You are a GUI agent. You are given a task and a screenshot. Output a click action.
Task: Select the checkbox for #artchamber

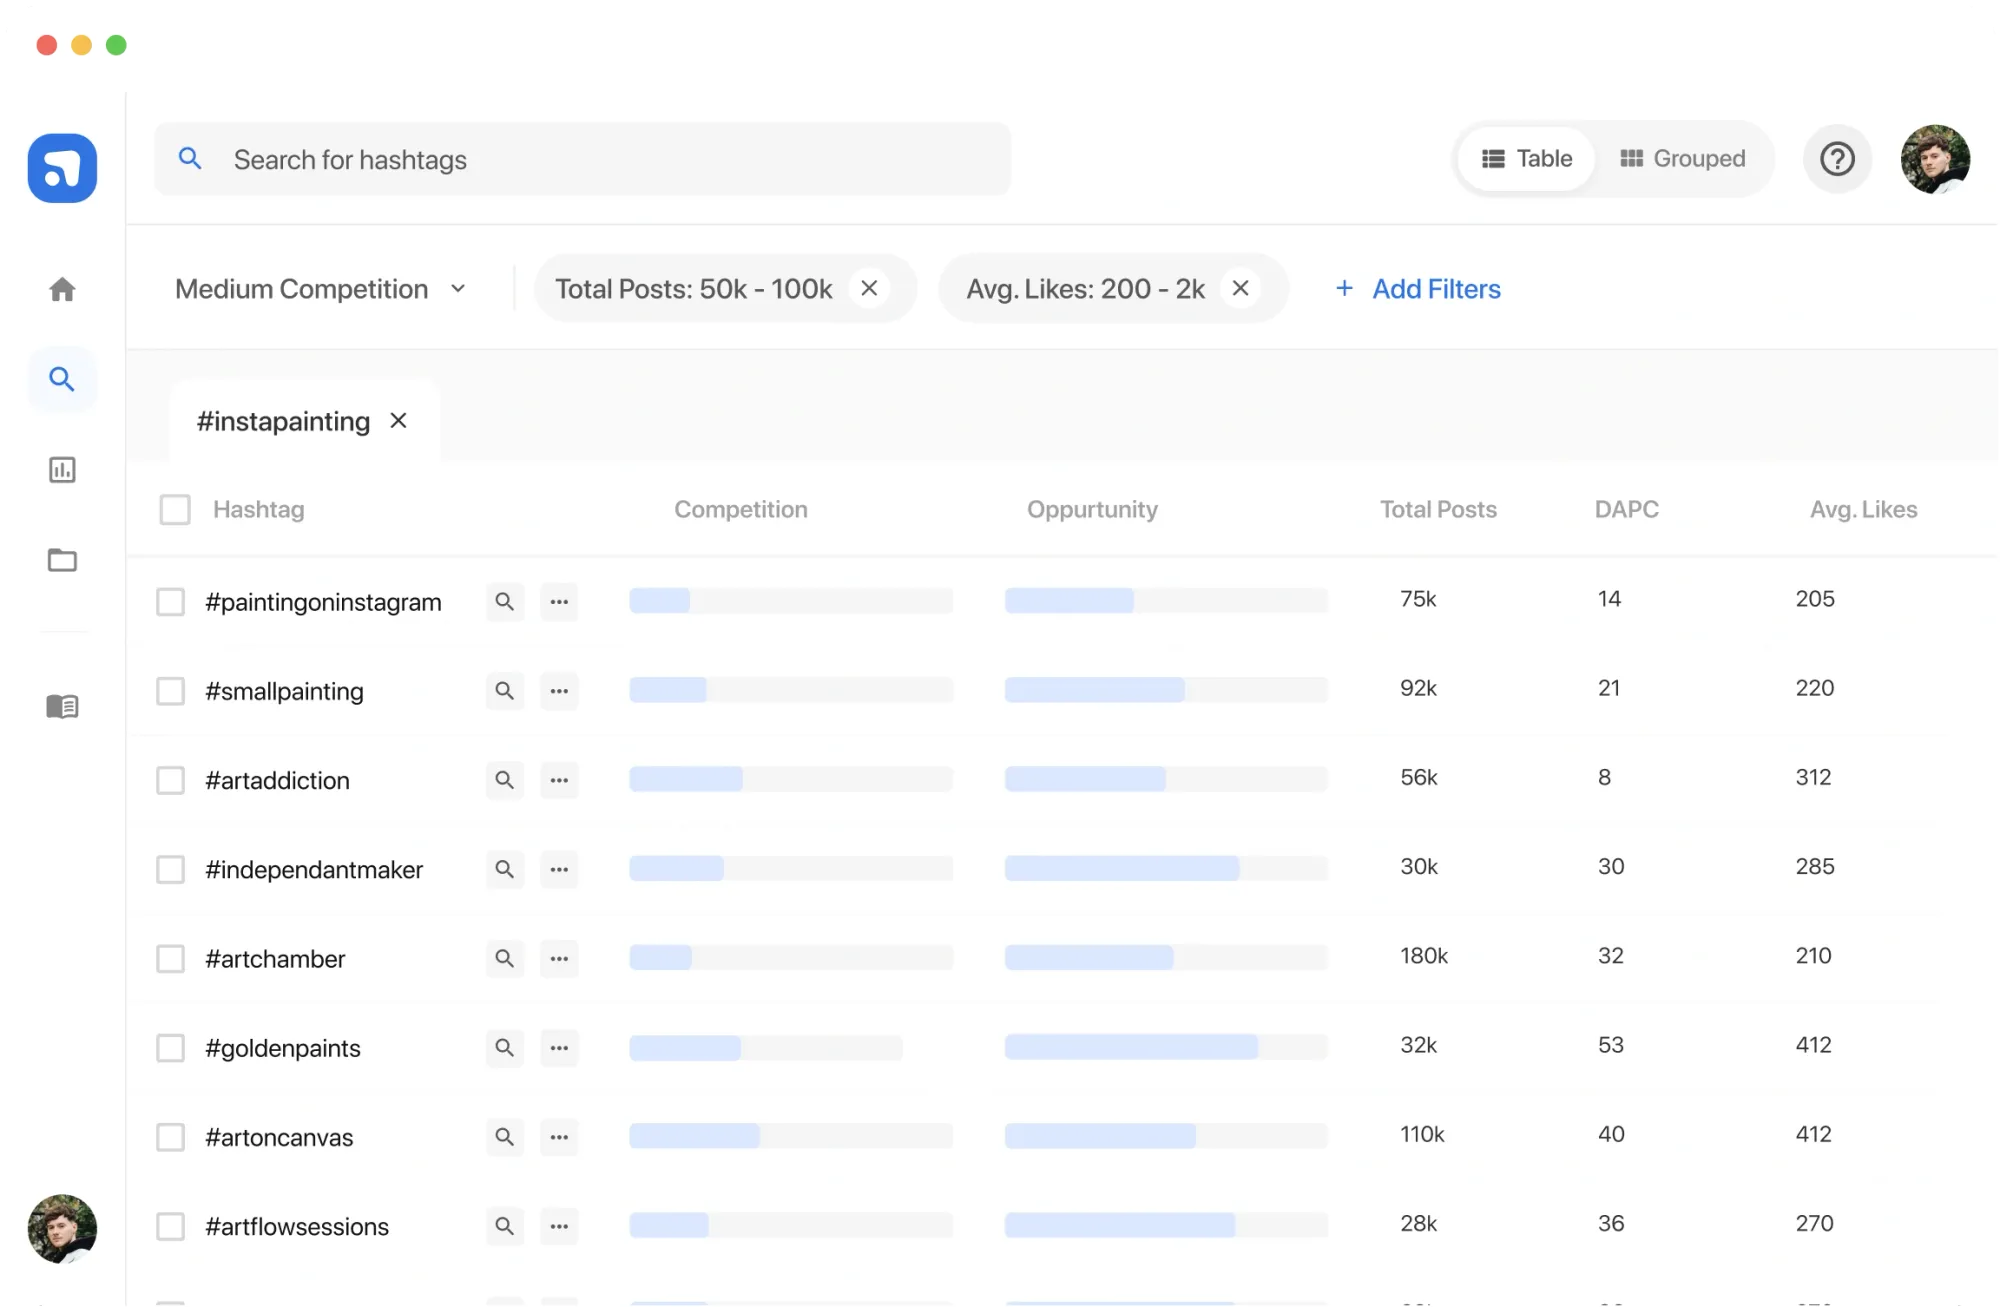coord(171,958)
